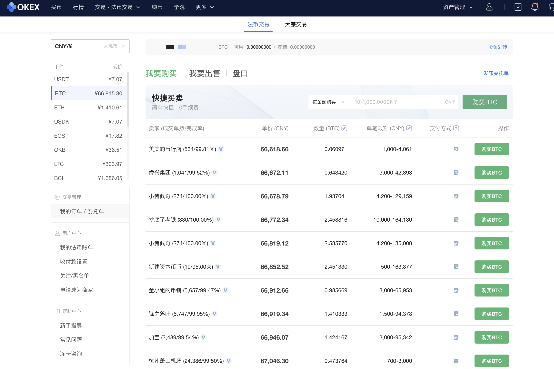554x369 pixels.
Task: Click payment method icon in 66,878.78 row
Action: coord(456,196)
